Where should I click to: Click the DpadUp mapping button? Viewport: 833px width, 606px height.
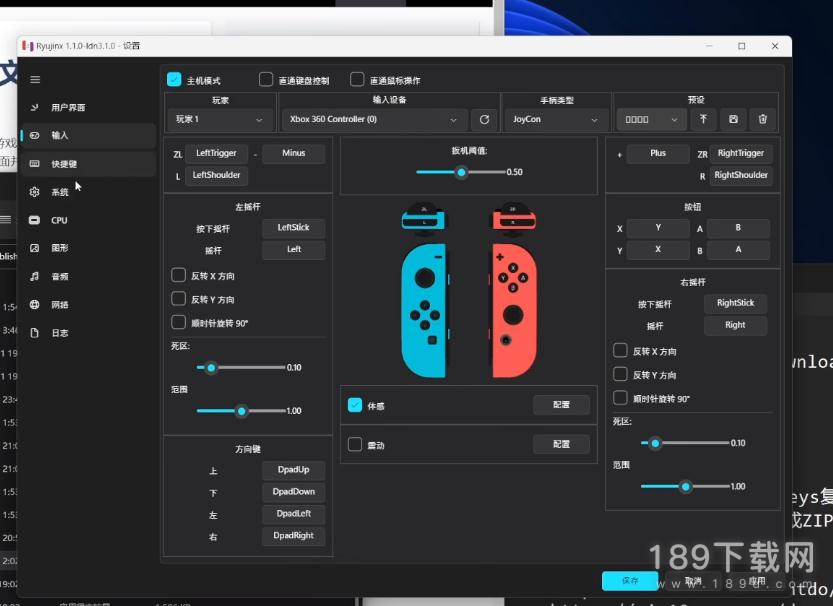tap(293, 470)
